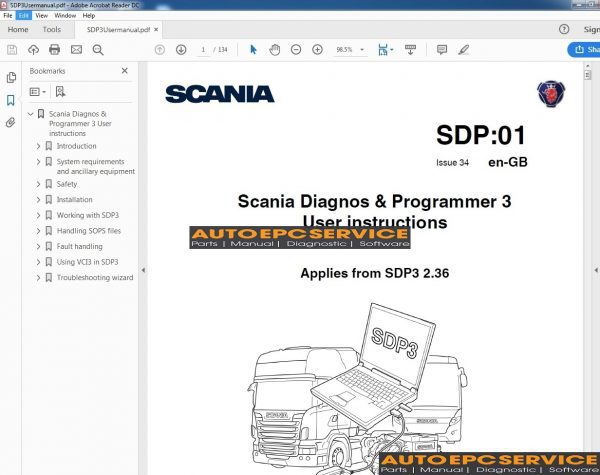
Task: Open the Window menu
Action: point(65,16)
